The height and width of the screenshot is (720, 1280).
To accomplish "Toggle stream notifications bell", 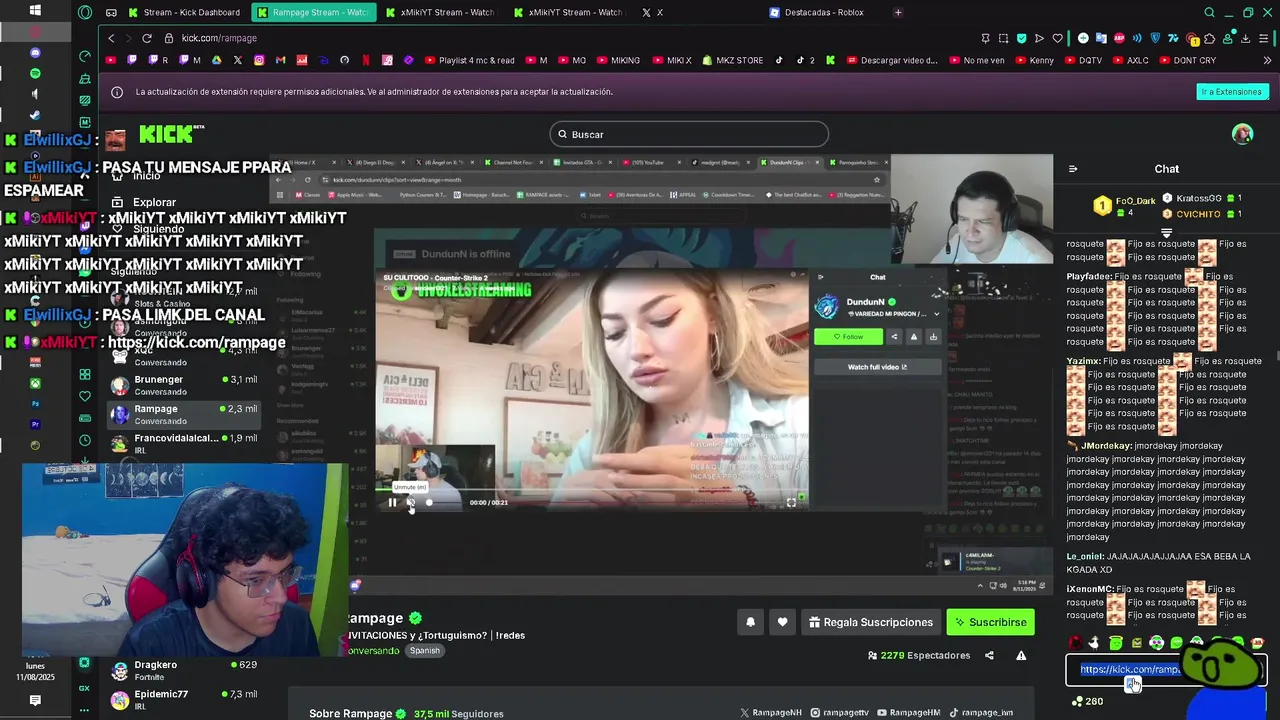I will 751,622.
